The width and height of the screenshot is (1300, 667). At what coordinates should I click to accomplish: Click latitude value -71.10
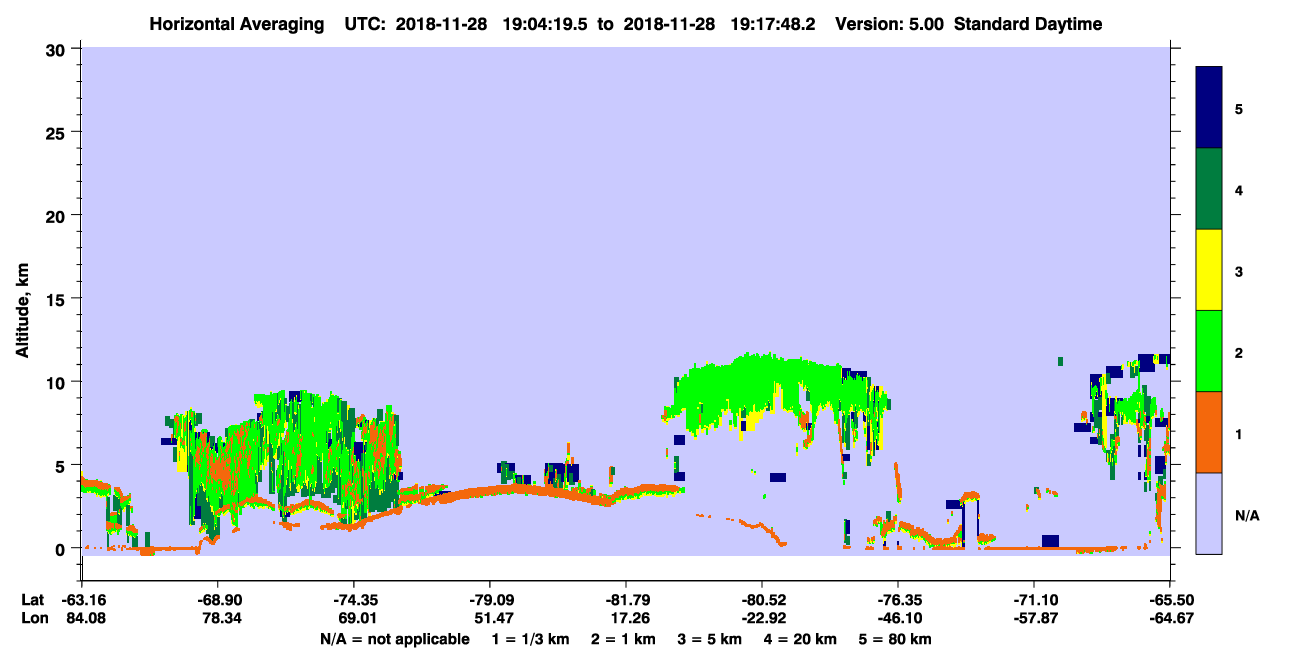1034,599
